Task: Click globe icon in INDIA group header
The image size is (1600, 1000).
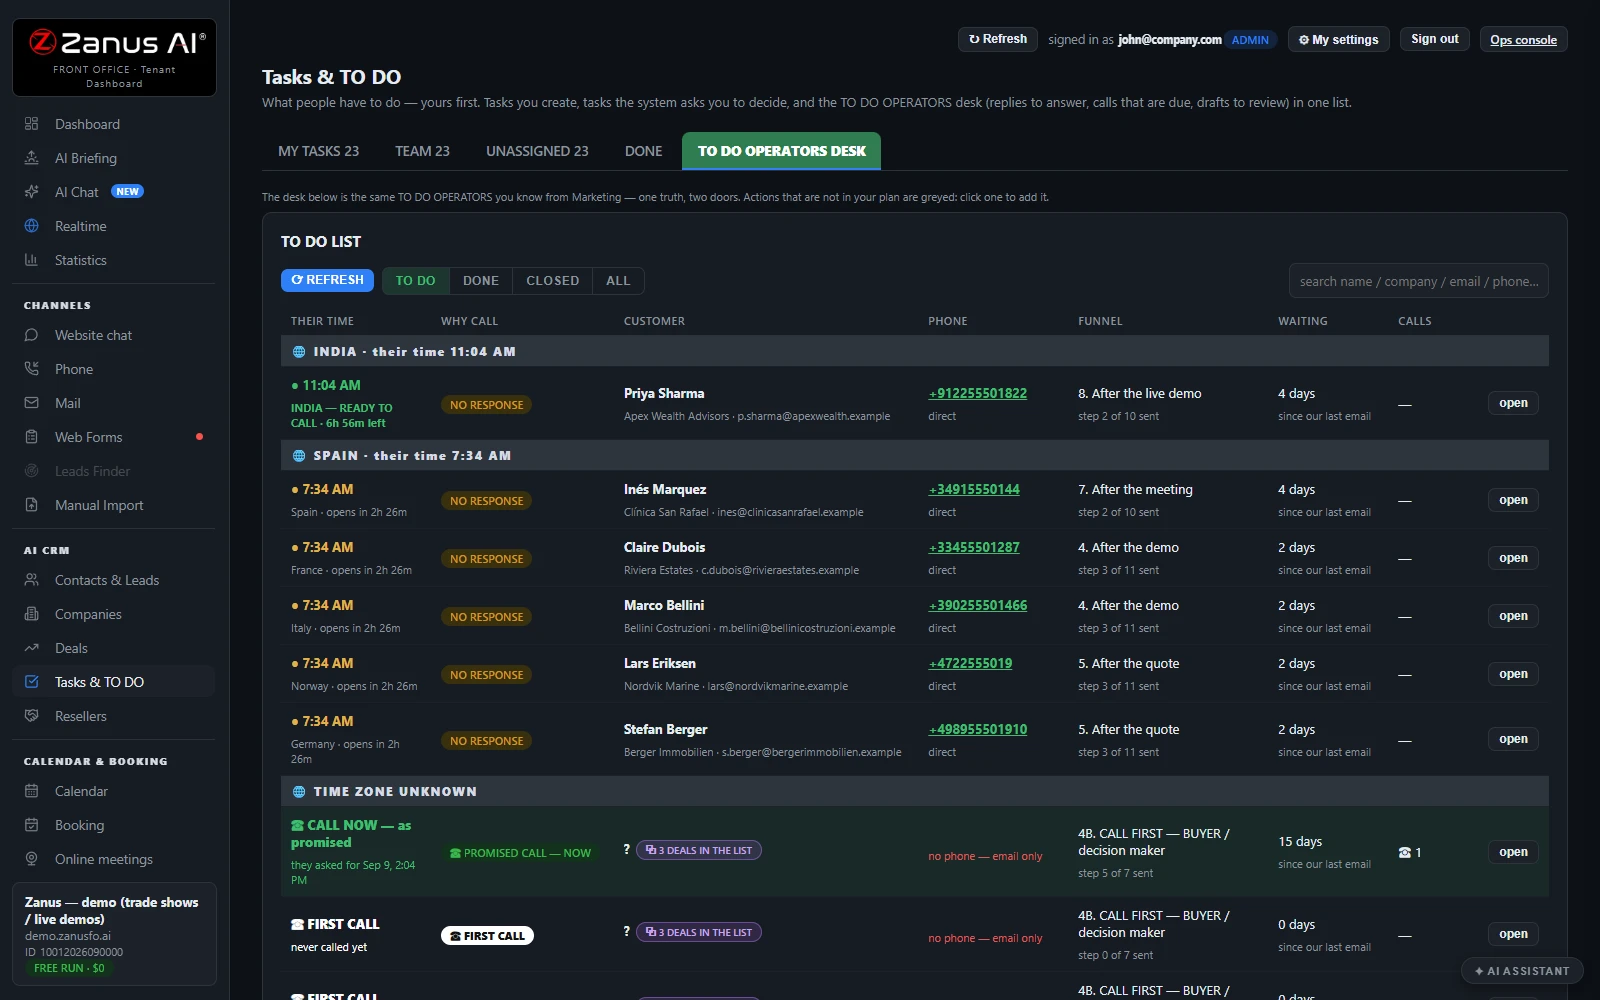Action: pos(299,352)
